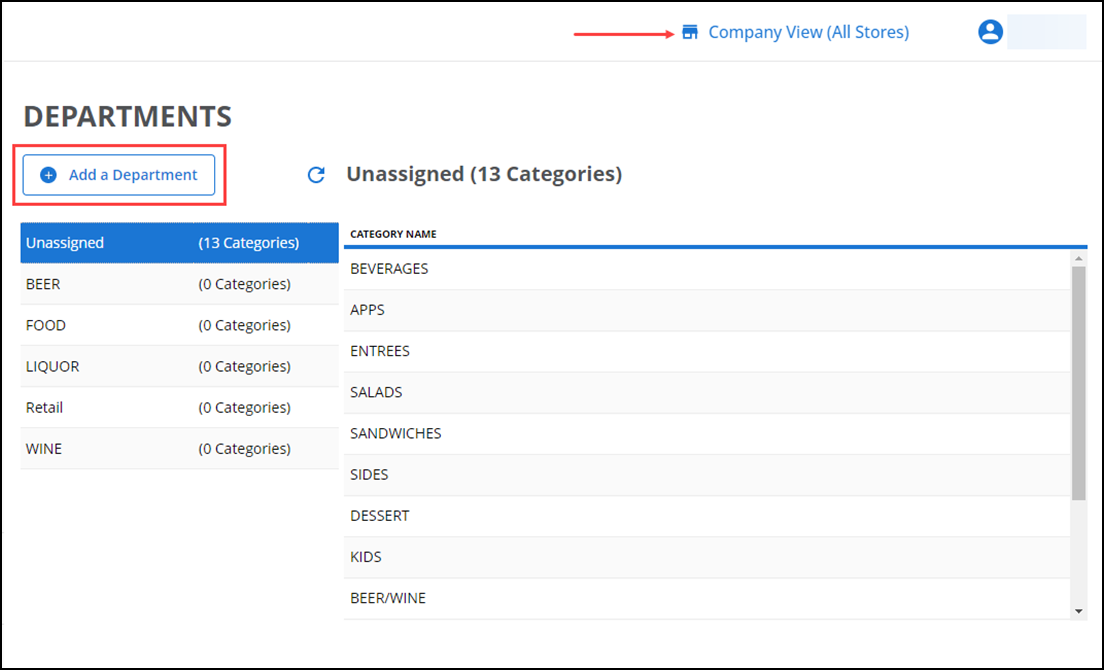1104x670 pixels.
Task: Select the FOOD department
Action: 180,325
